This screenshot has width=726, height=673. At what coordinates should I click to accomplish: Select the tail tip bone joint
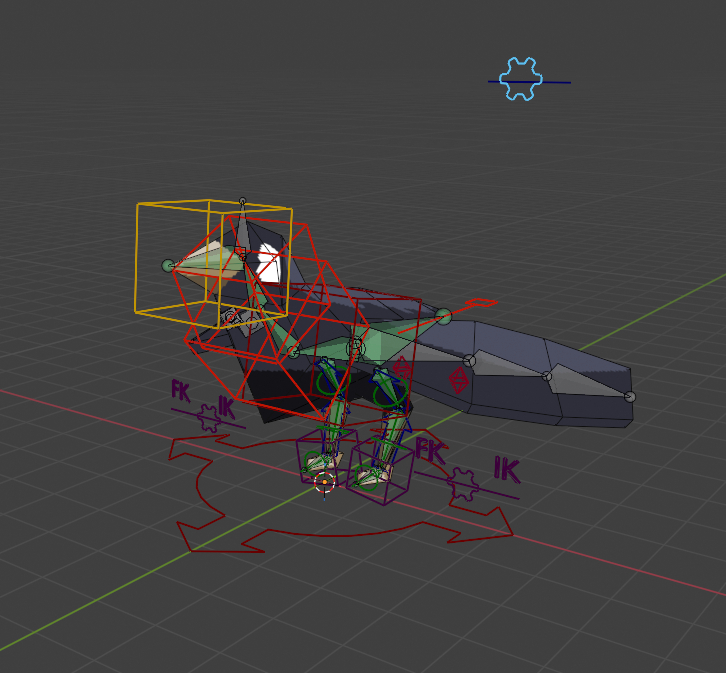(x=629, y=397)
